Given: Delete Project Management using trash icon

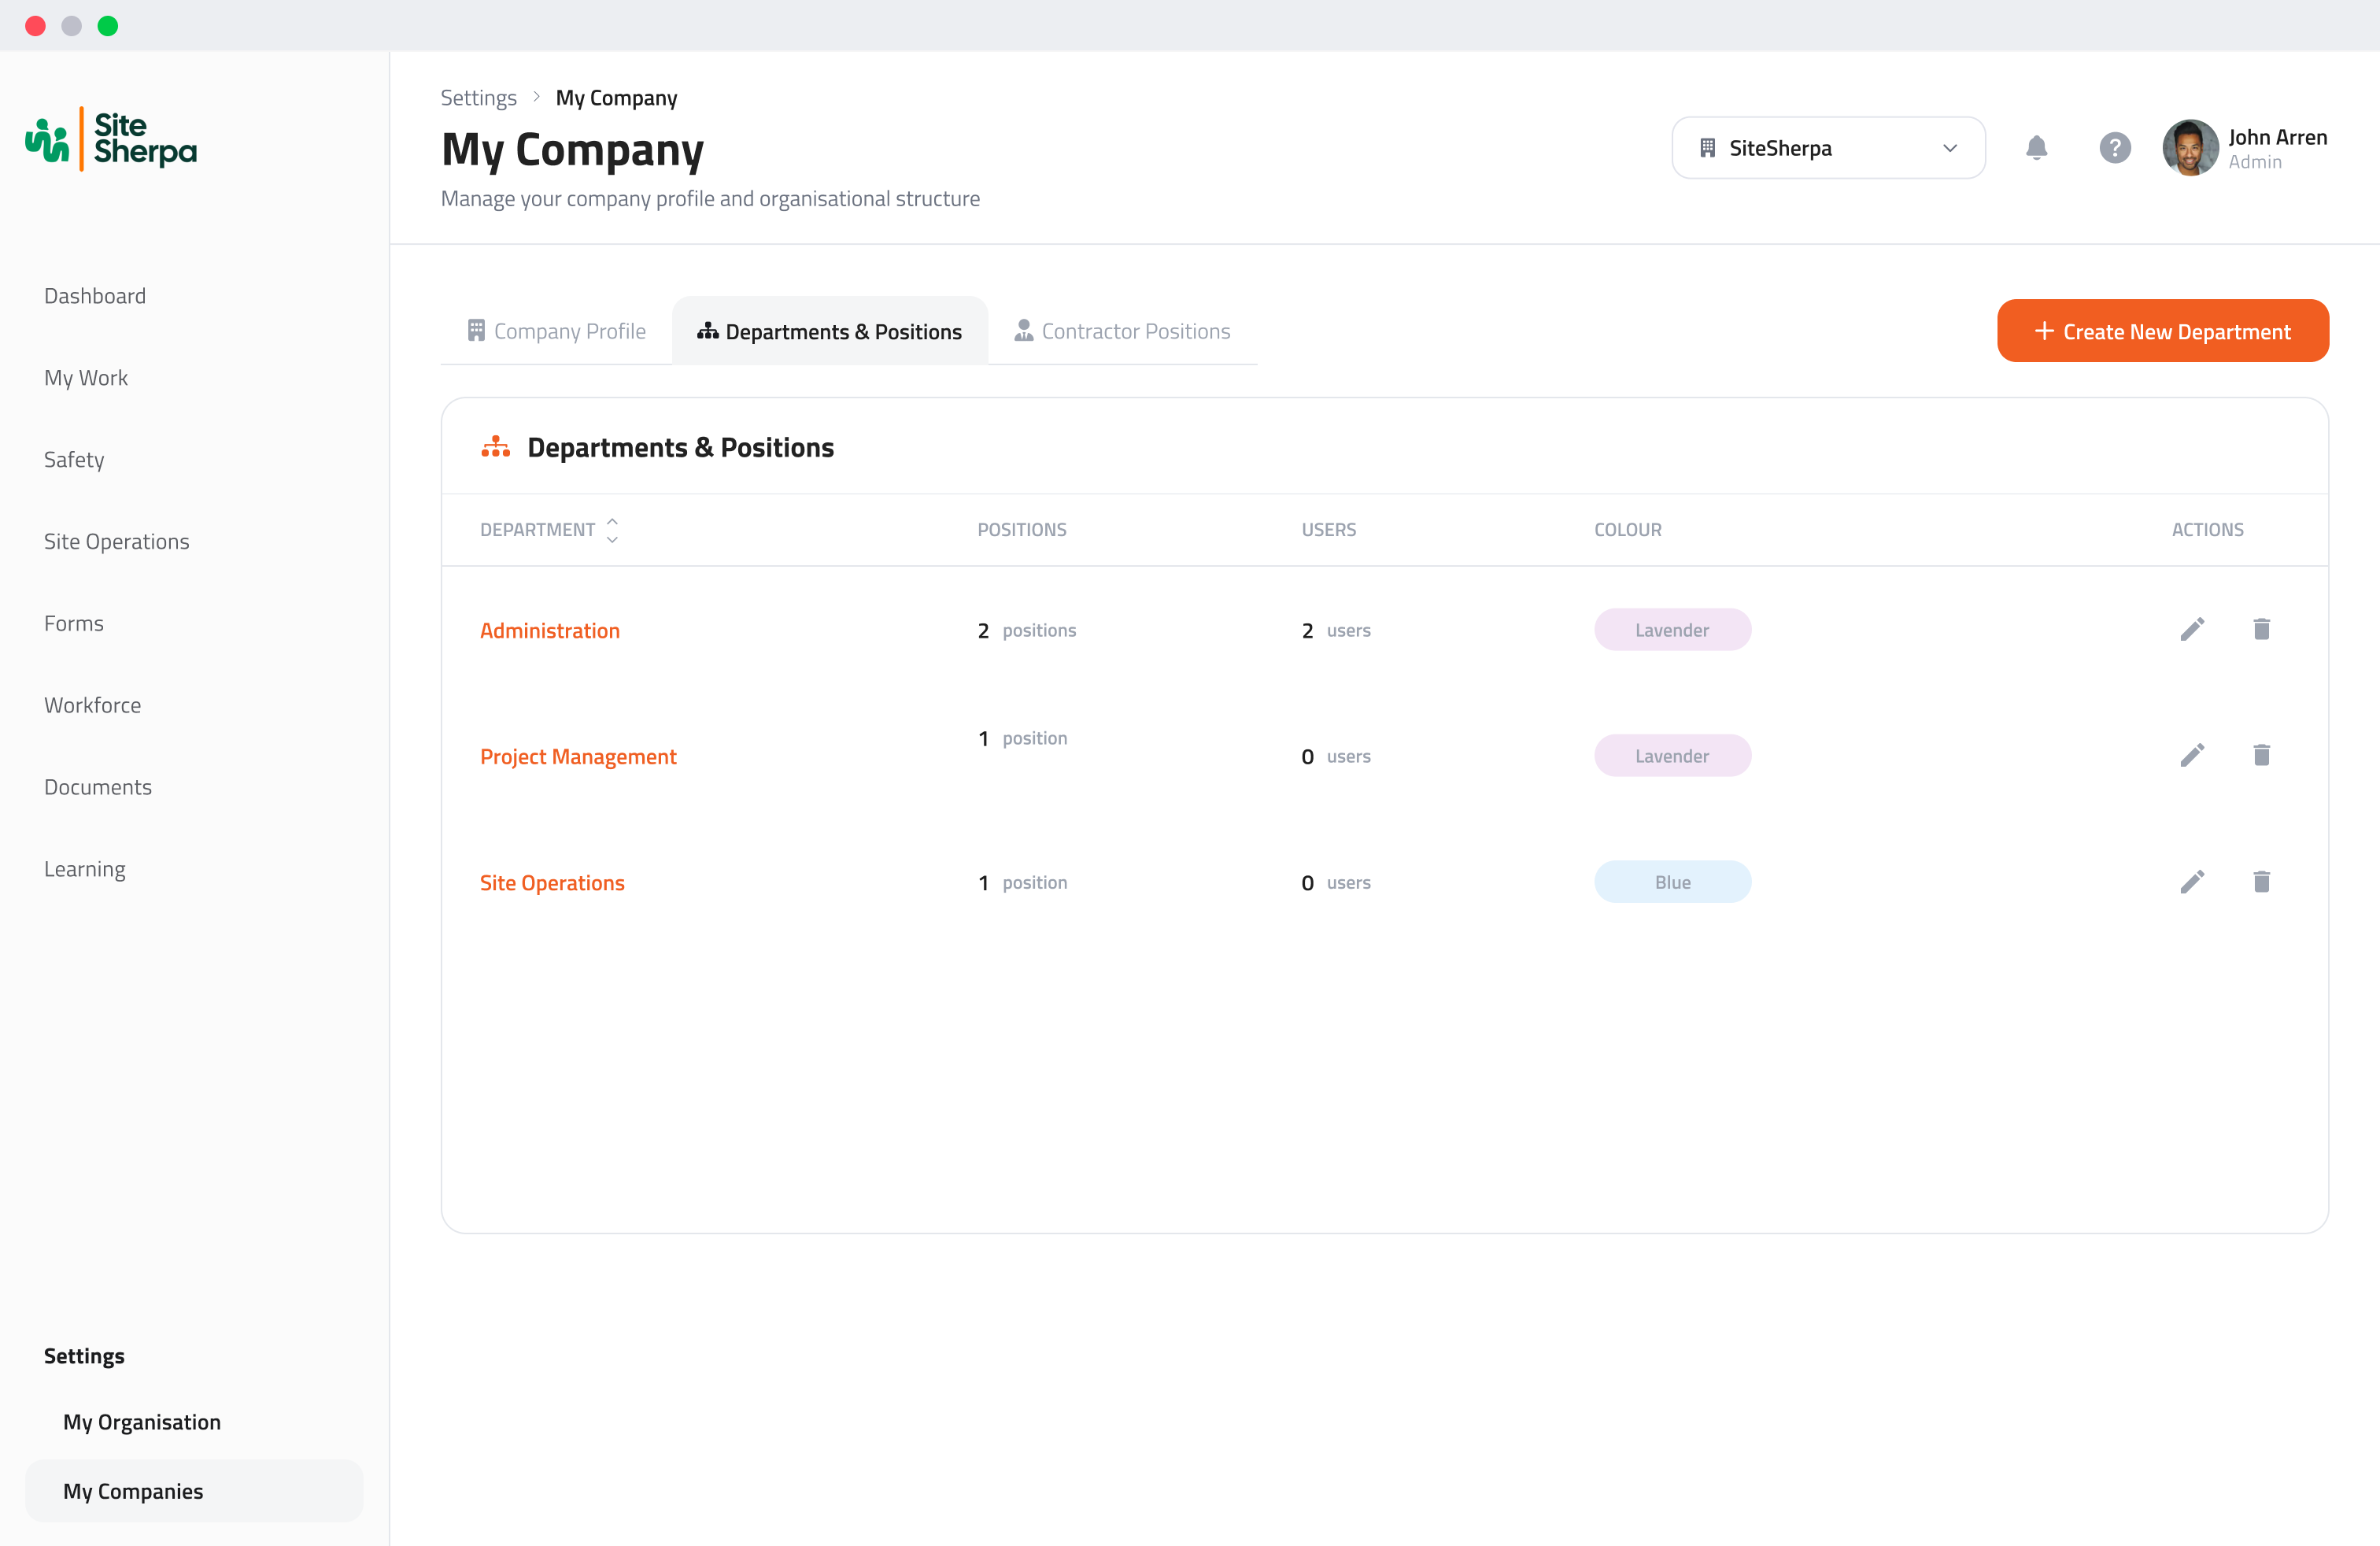Looking at the screenshot, I should 2261,755.
